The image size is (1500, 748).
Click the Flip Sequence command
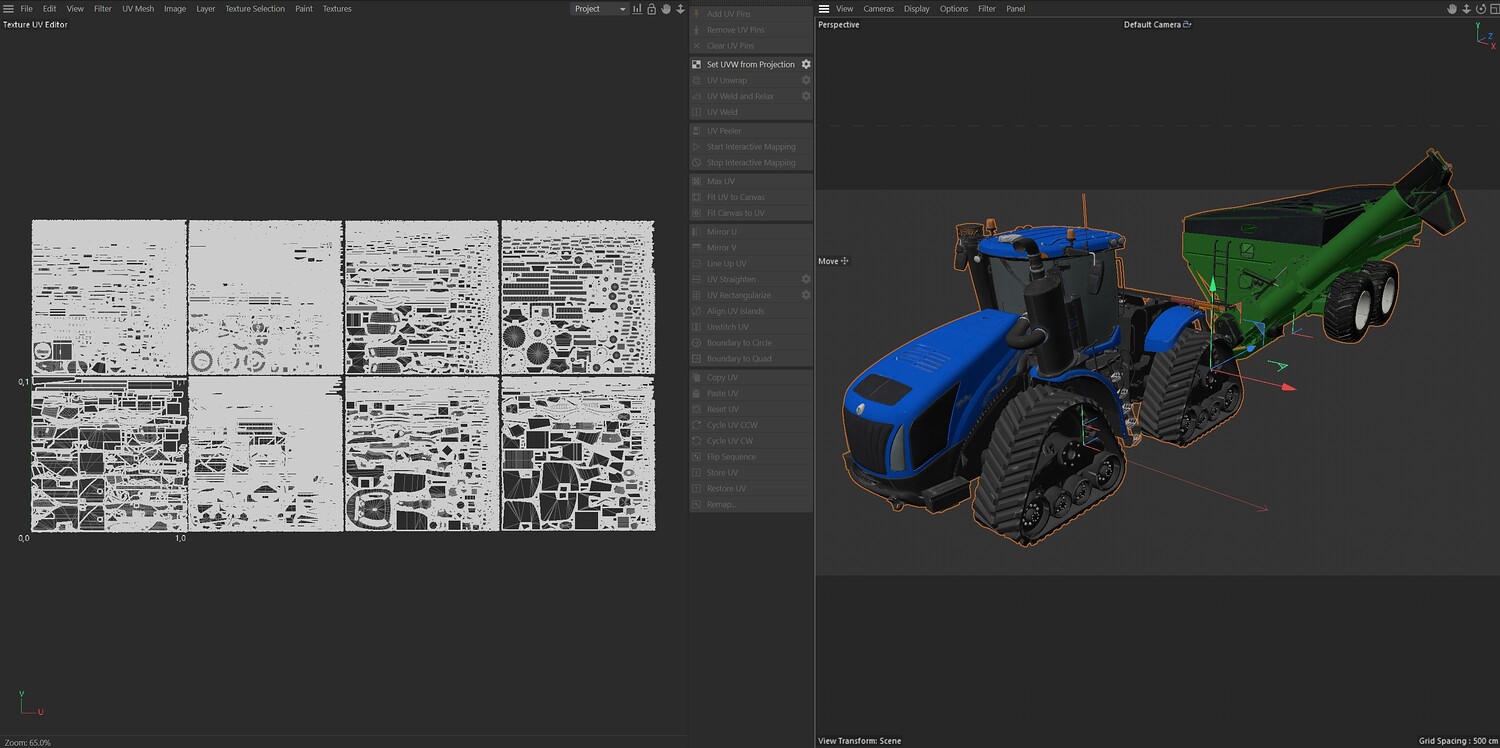tap(731, 457)
